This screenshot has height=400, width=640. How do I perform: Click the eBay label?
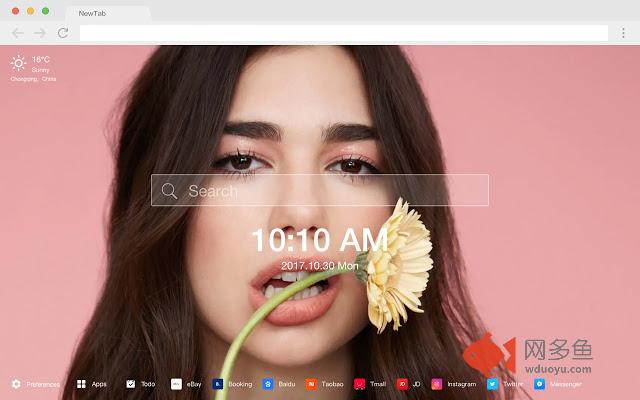[x=194, y=384]
